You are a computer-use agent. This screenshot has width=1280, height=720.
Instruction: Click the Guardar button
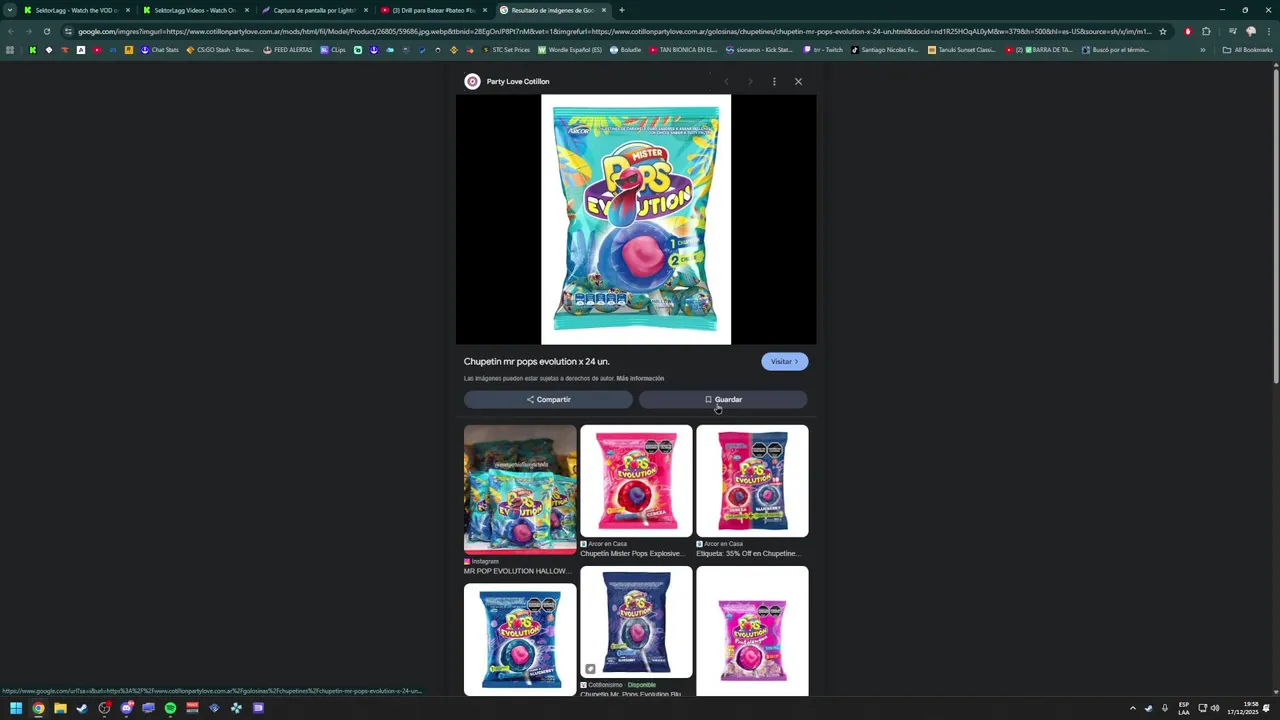point(723,399)
